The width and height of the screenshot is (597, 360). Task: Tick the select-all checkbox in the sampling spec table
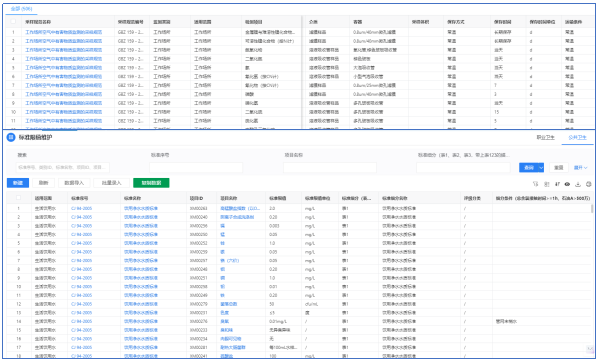point(13,22)
